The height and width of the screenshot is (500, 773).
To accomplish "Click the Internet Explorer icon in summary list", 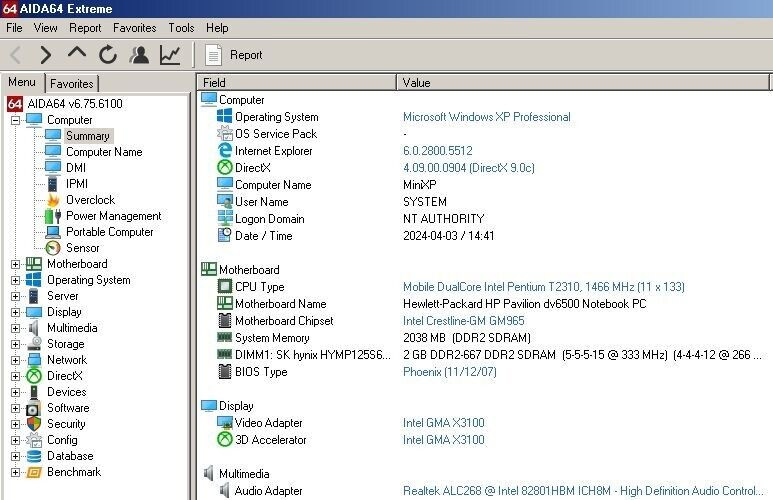I will pyautogui.click(x=225, y=150).
